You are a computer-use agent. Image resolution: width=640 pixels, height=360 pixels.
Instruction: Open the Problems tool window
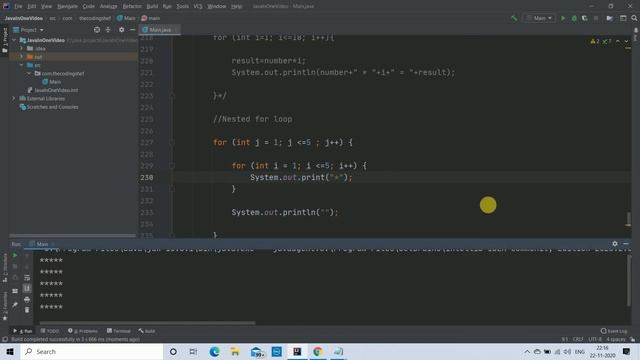tap(83, 331)
